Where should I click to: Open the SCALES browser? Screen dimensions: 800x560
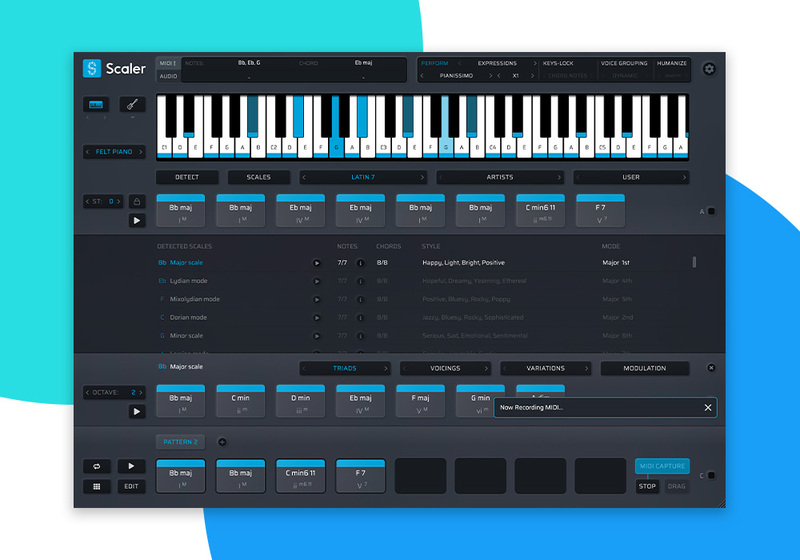click(259, 177)
